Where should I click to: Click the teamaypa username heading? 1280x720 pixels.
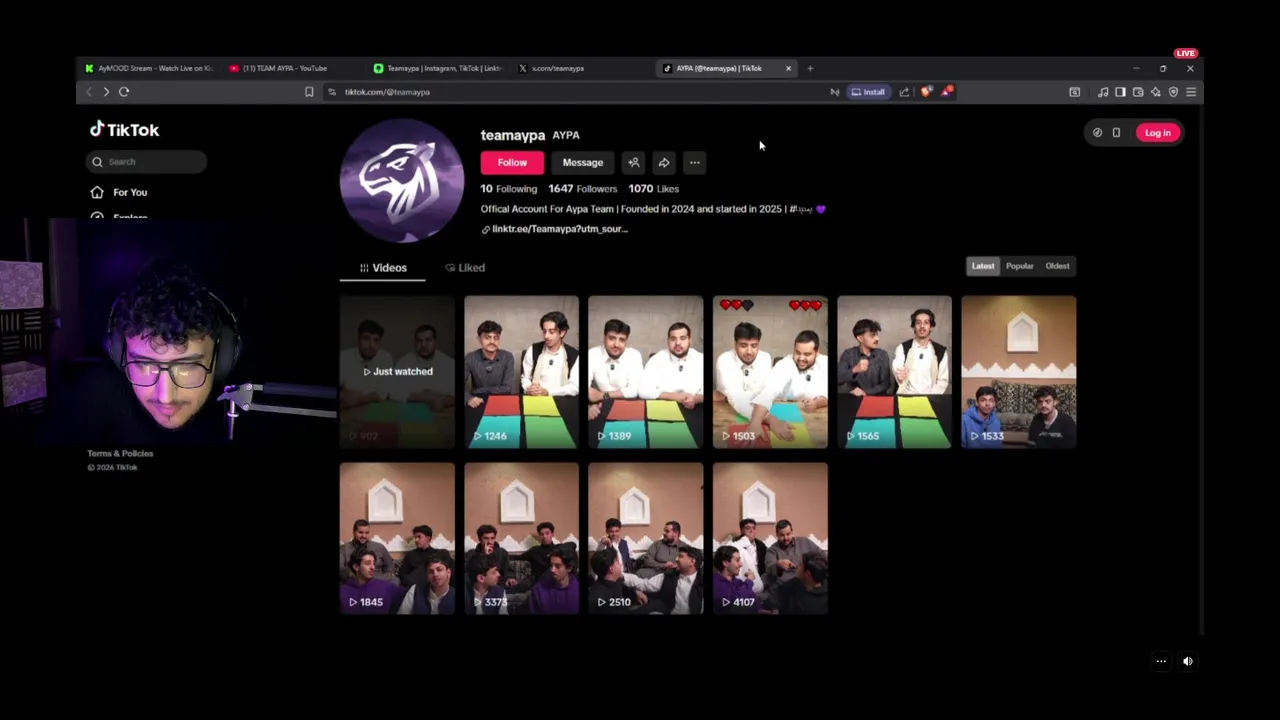coord(513,135)
